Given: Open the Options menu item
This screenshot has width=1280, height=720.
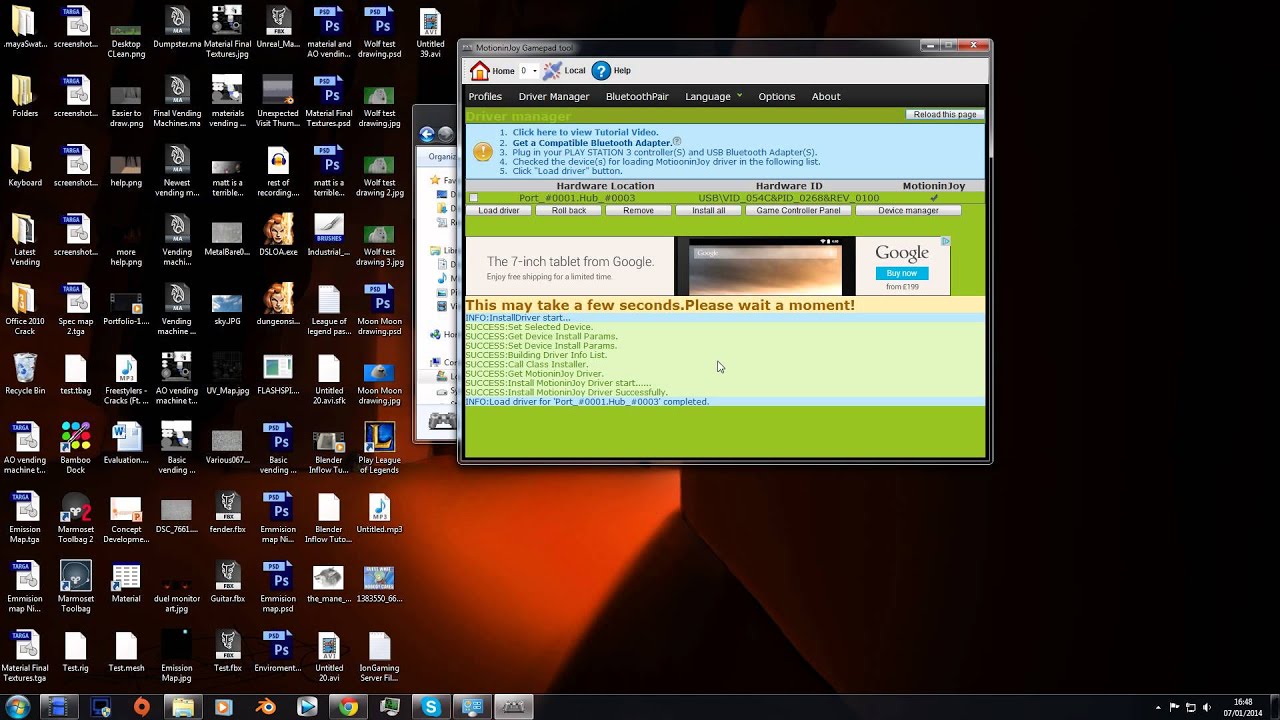Looking at the screenshot, I should click(776, 96).
